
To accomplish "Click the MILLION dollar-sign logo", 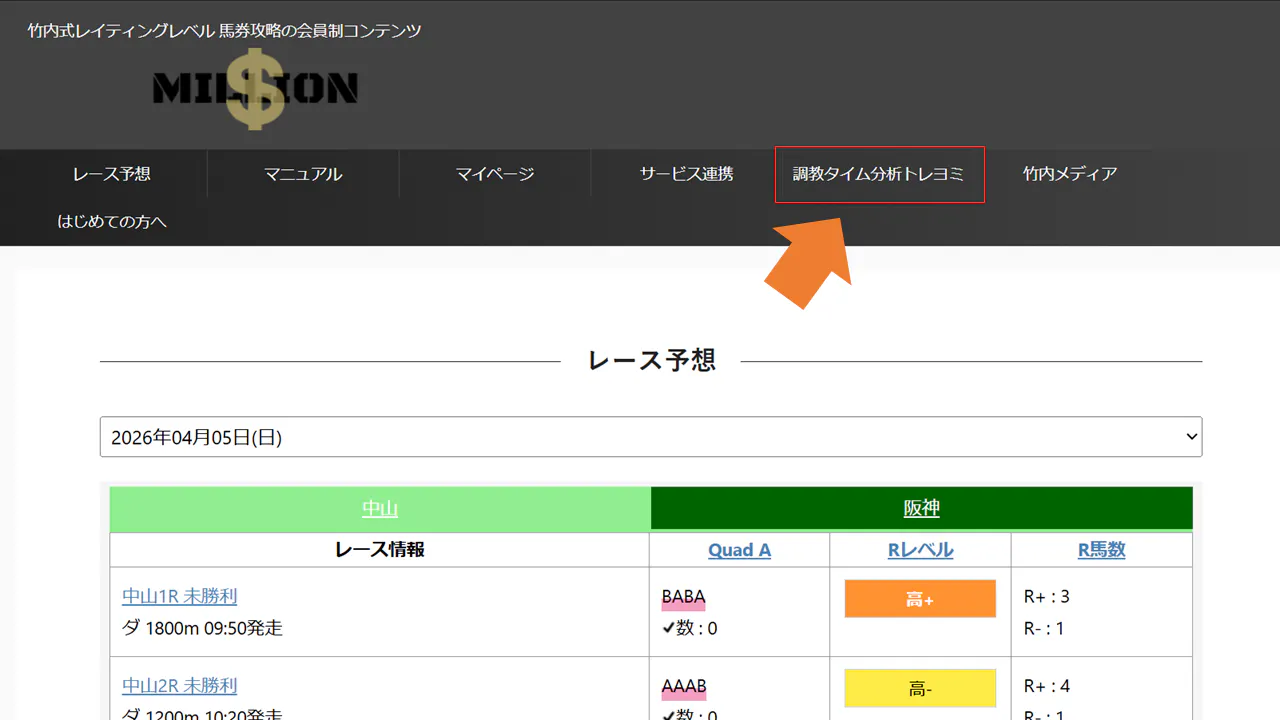I will pos(255,90).
